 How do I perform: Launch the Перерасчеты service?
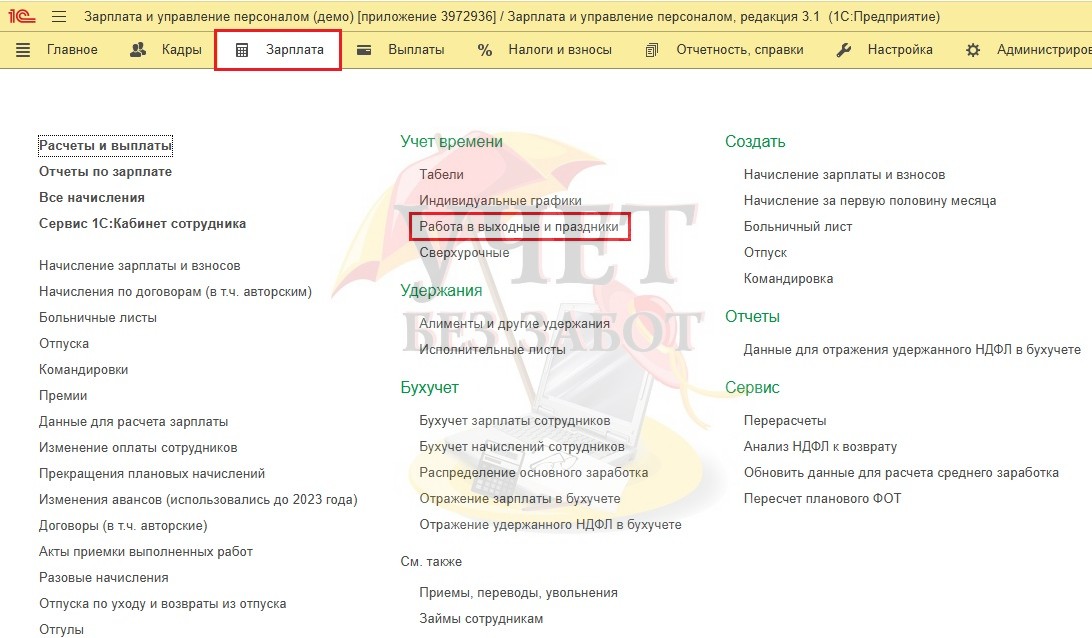785,421
